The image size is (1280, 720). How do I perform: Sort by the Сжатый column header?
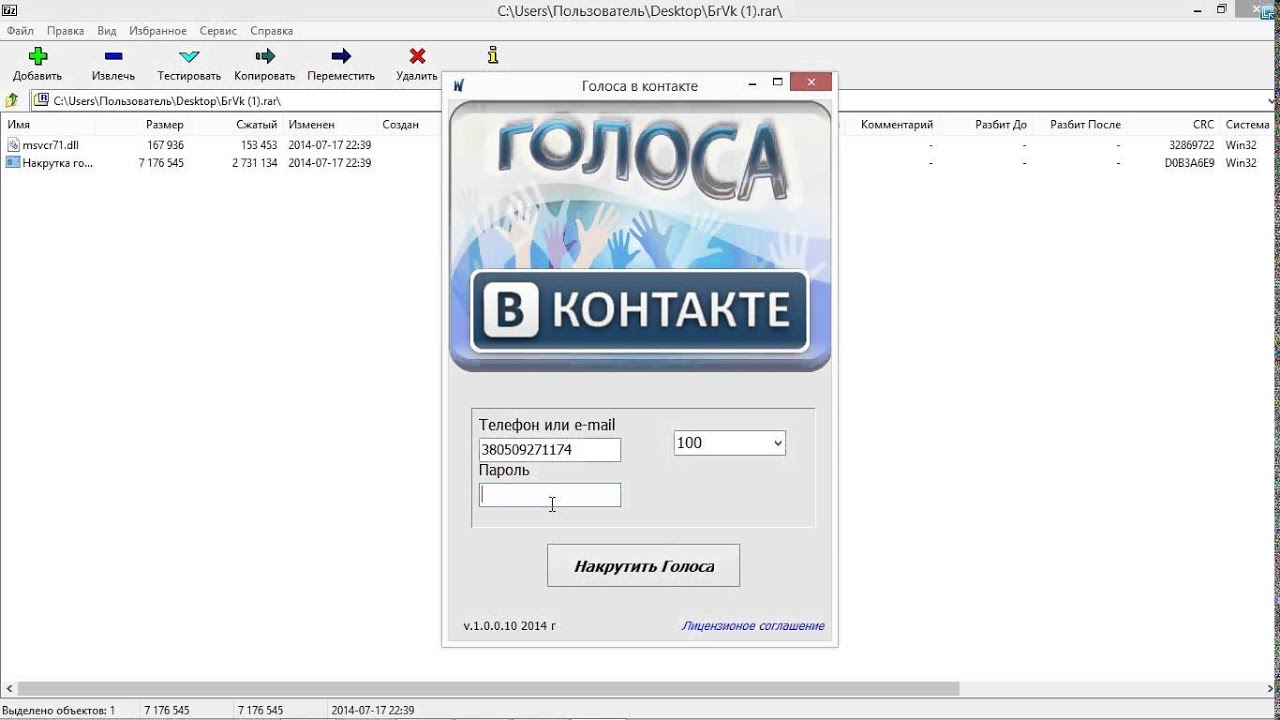pos(257,125)
